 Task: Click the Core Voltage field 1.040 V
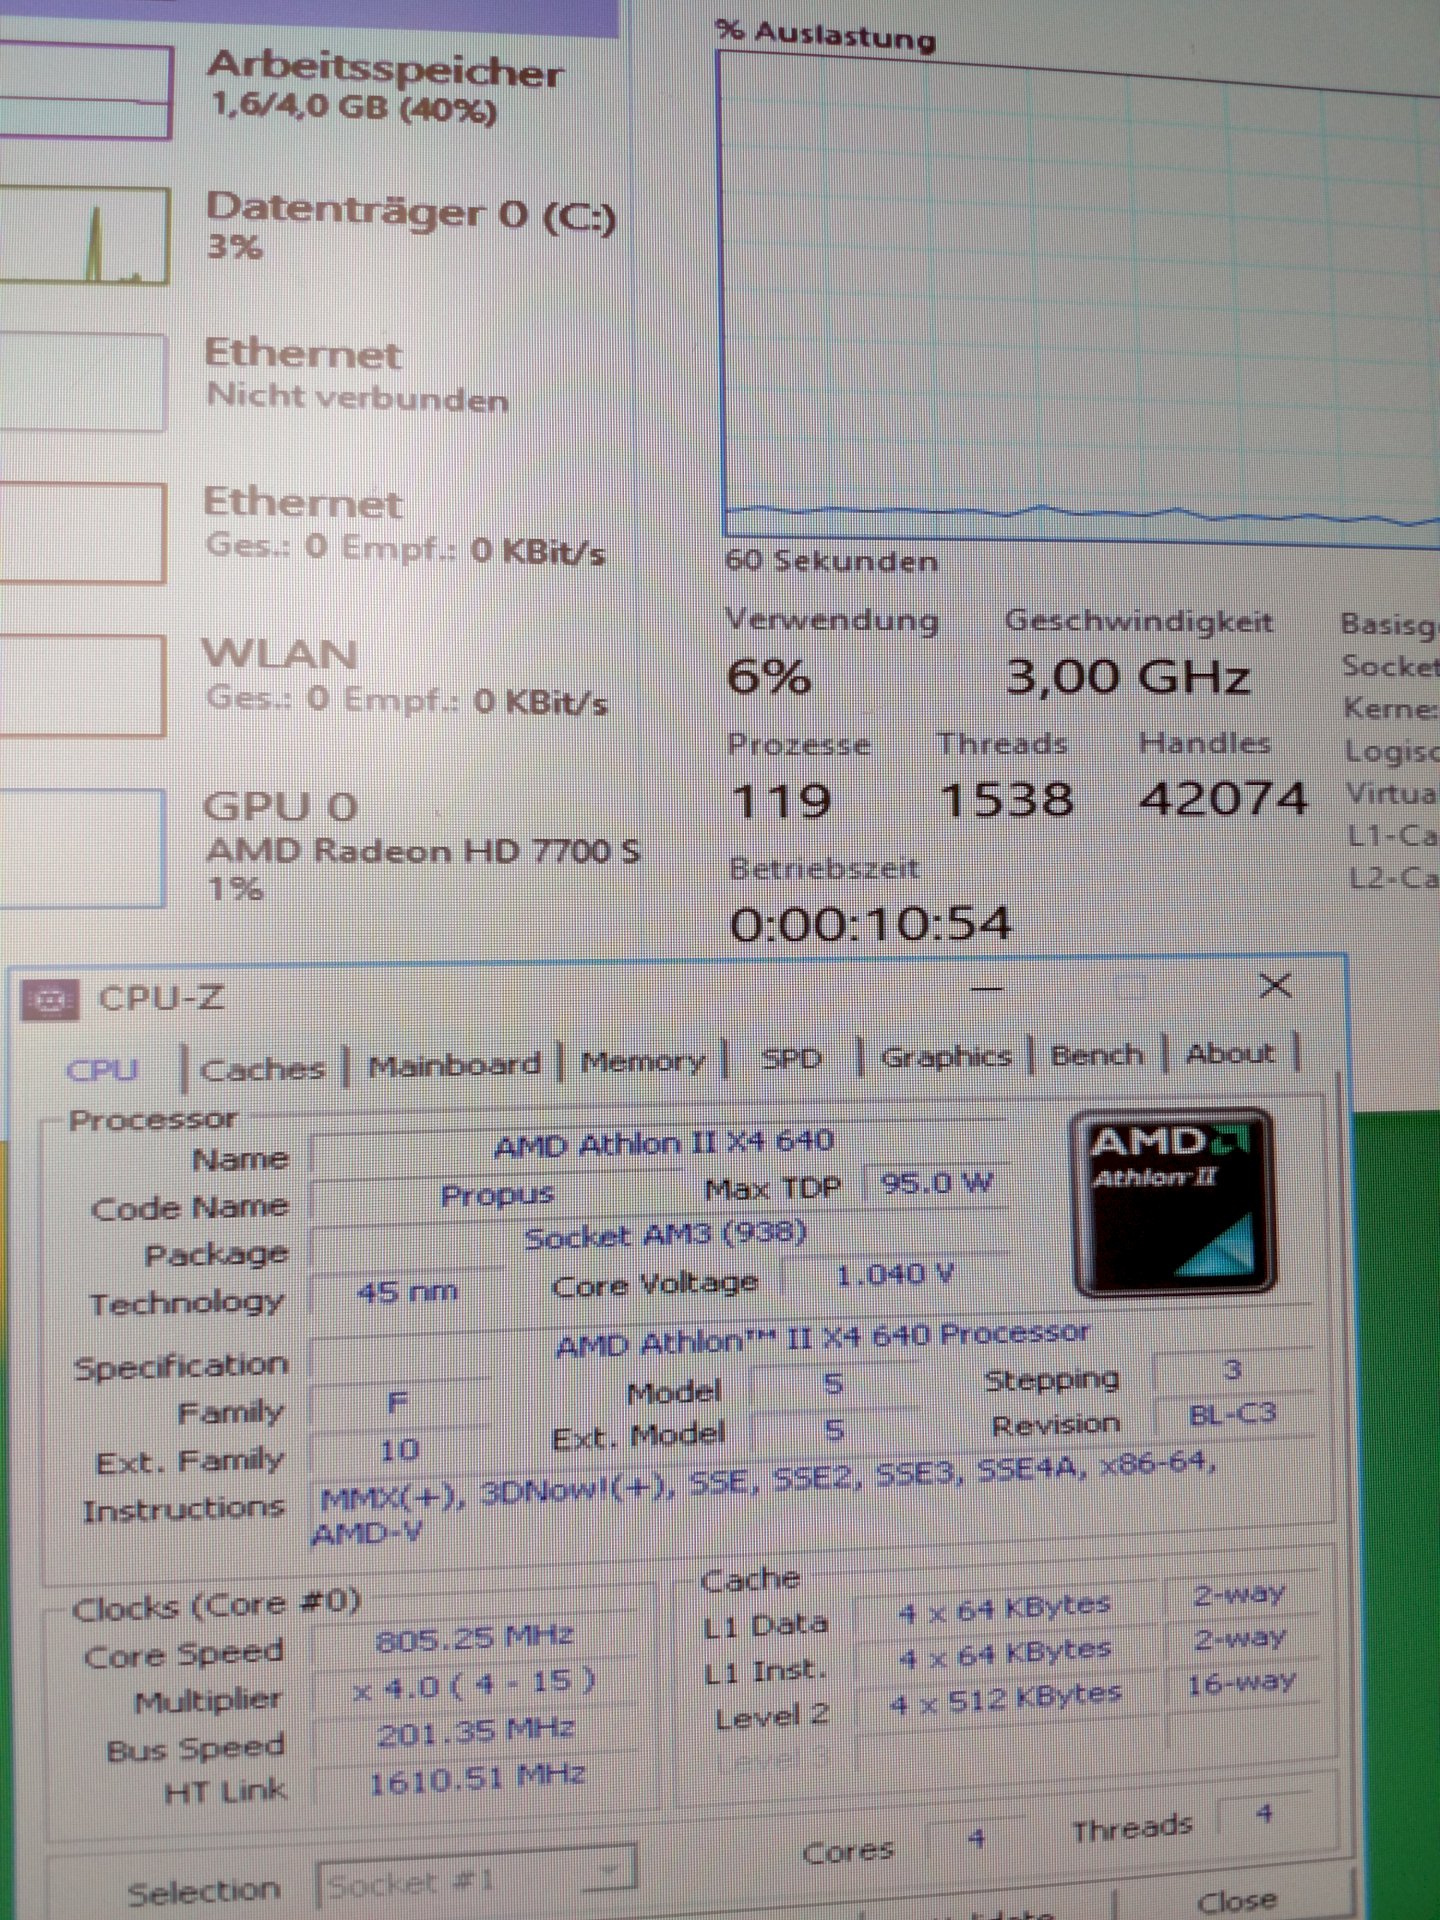[895, 1275]
